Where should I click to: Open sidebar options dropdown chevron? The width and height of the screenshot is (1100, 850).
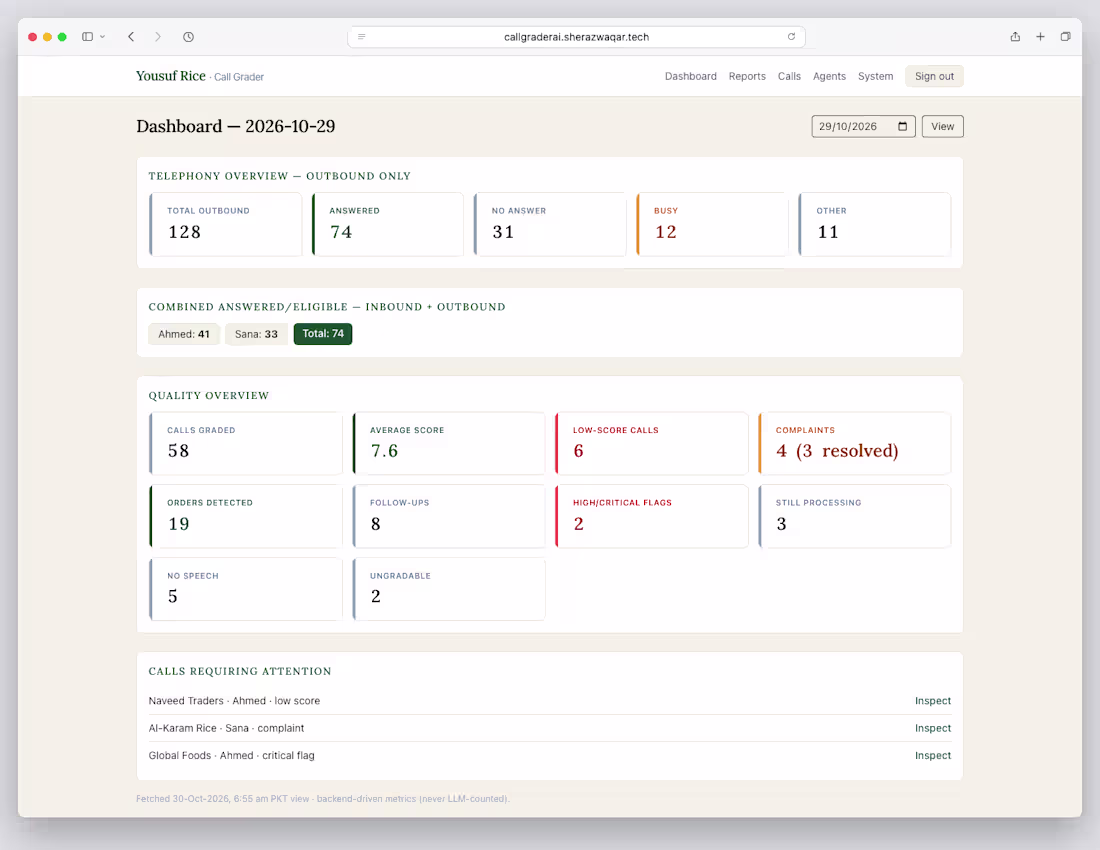[102, 36]
